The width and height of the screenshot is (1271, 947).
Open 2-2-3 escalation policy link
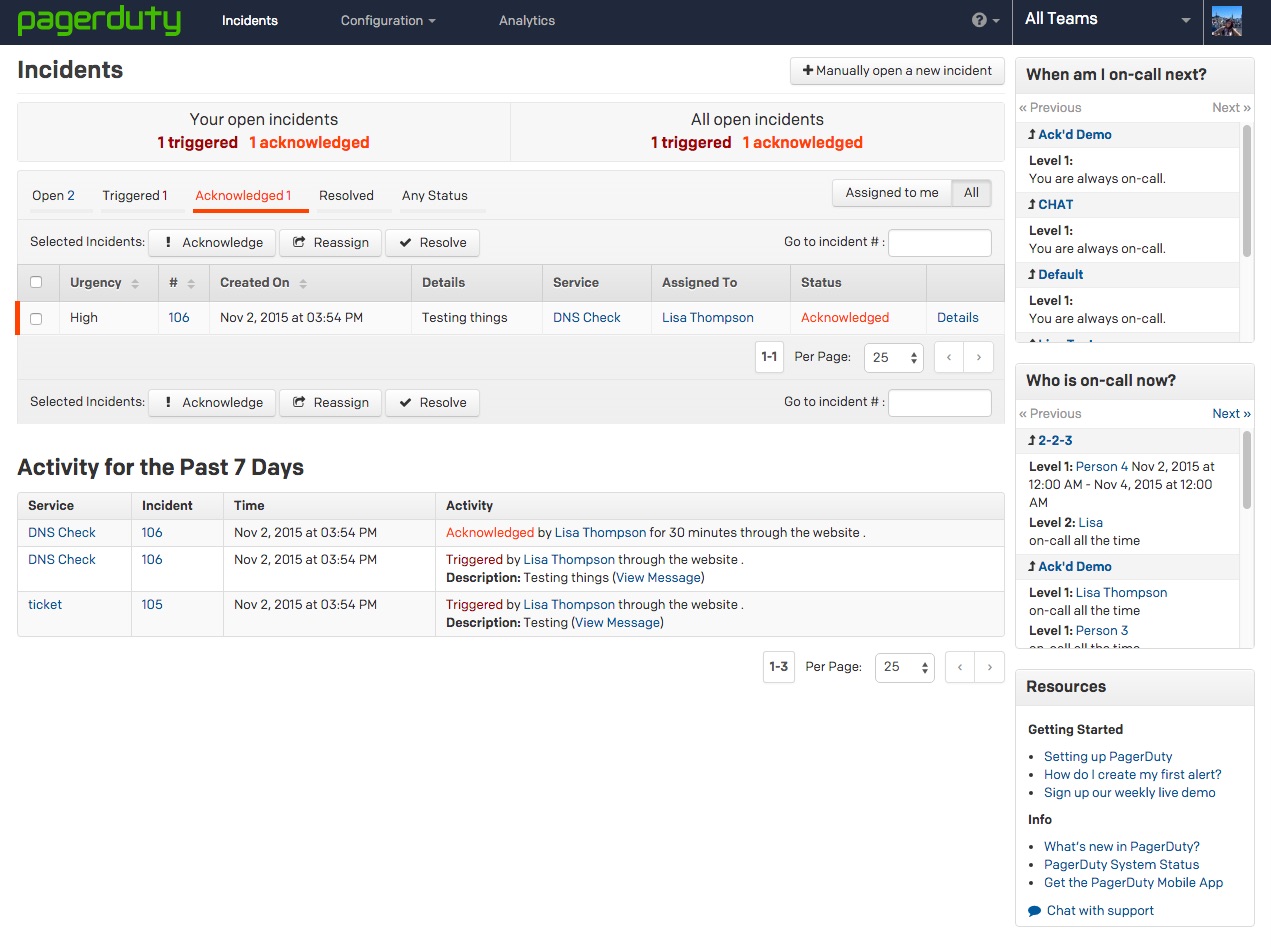(1055, 441)
